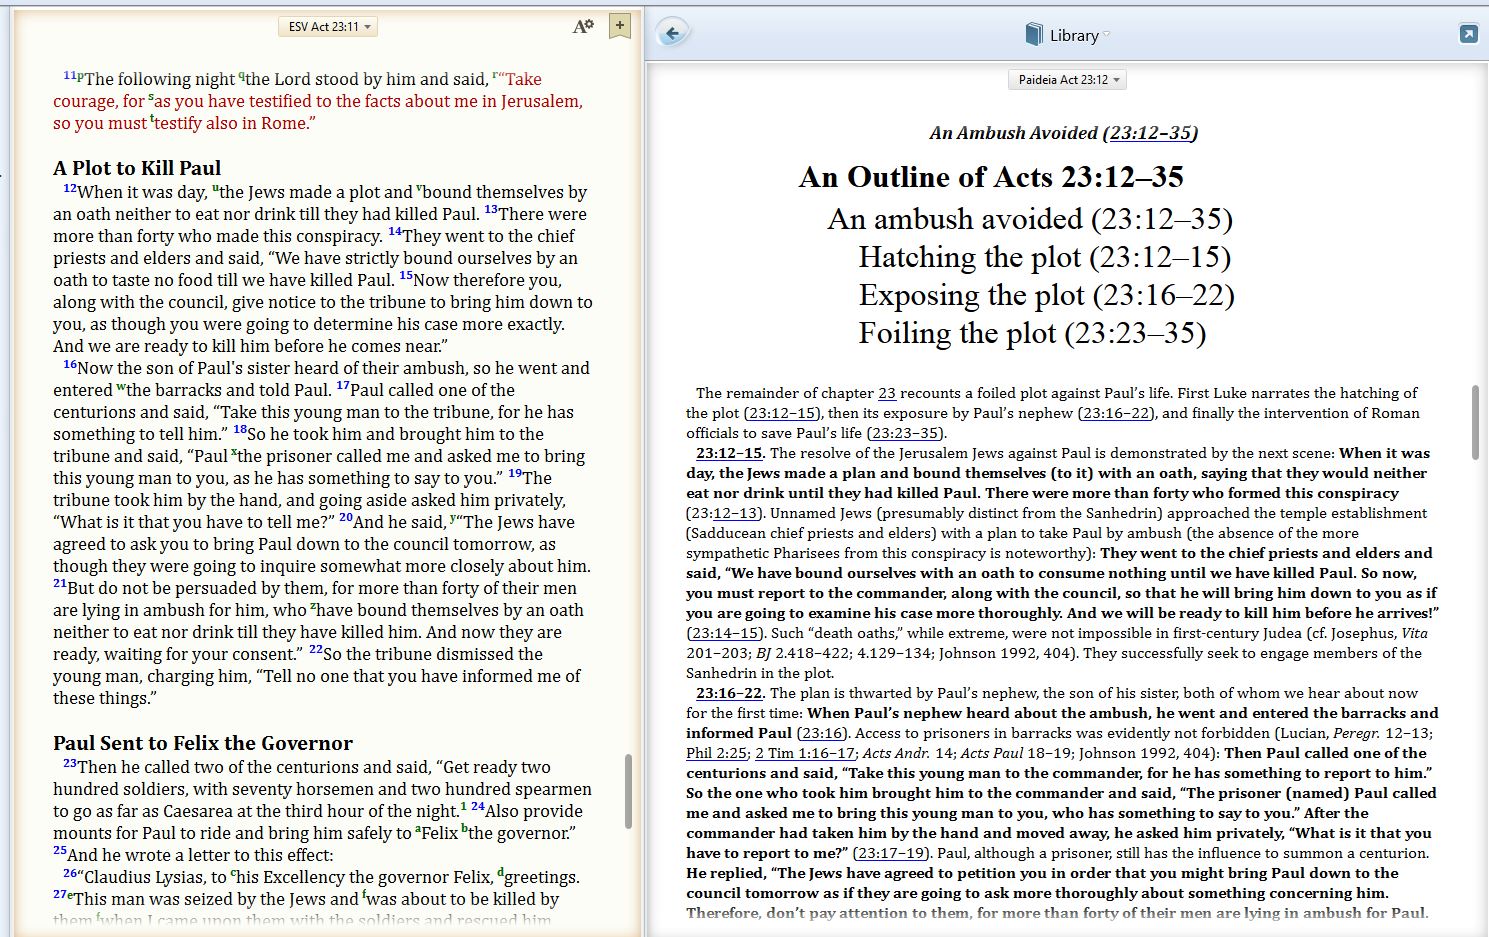Click verse number 16 before 'Now the son'
Screen dimensions: 1489x937
[x=70, y=364]
